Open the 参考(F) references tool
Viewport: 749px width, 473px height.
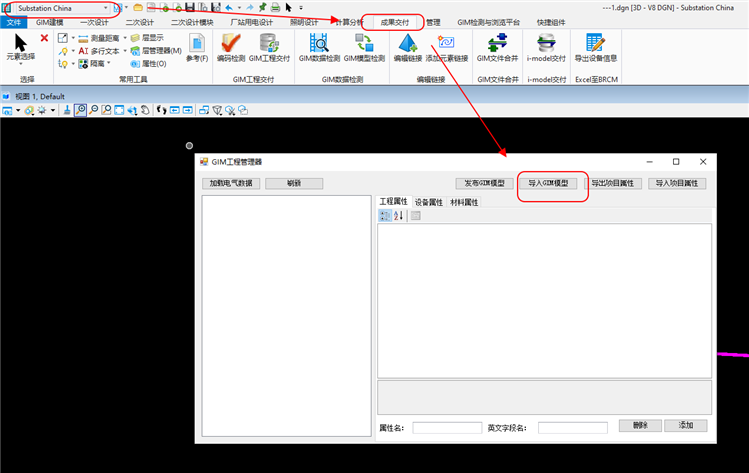[197, 48]
